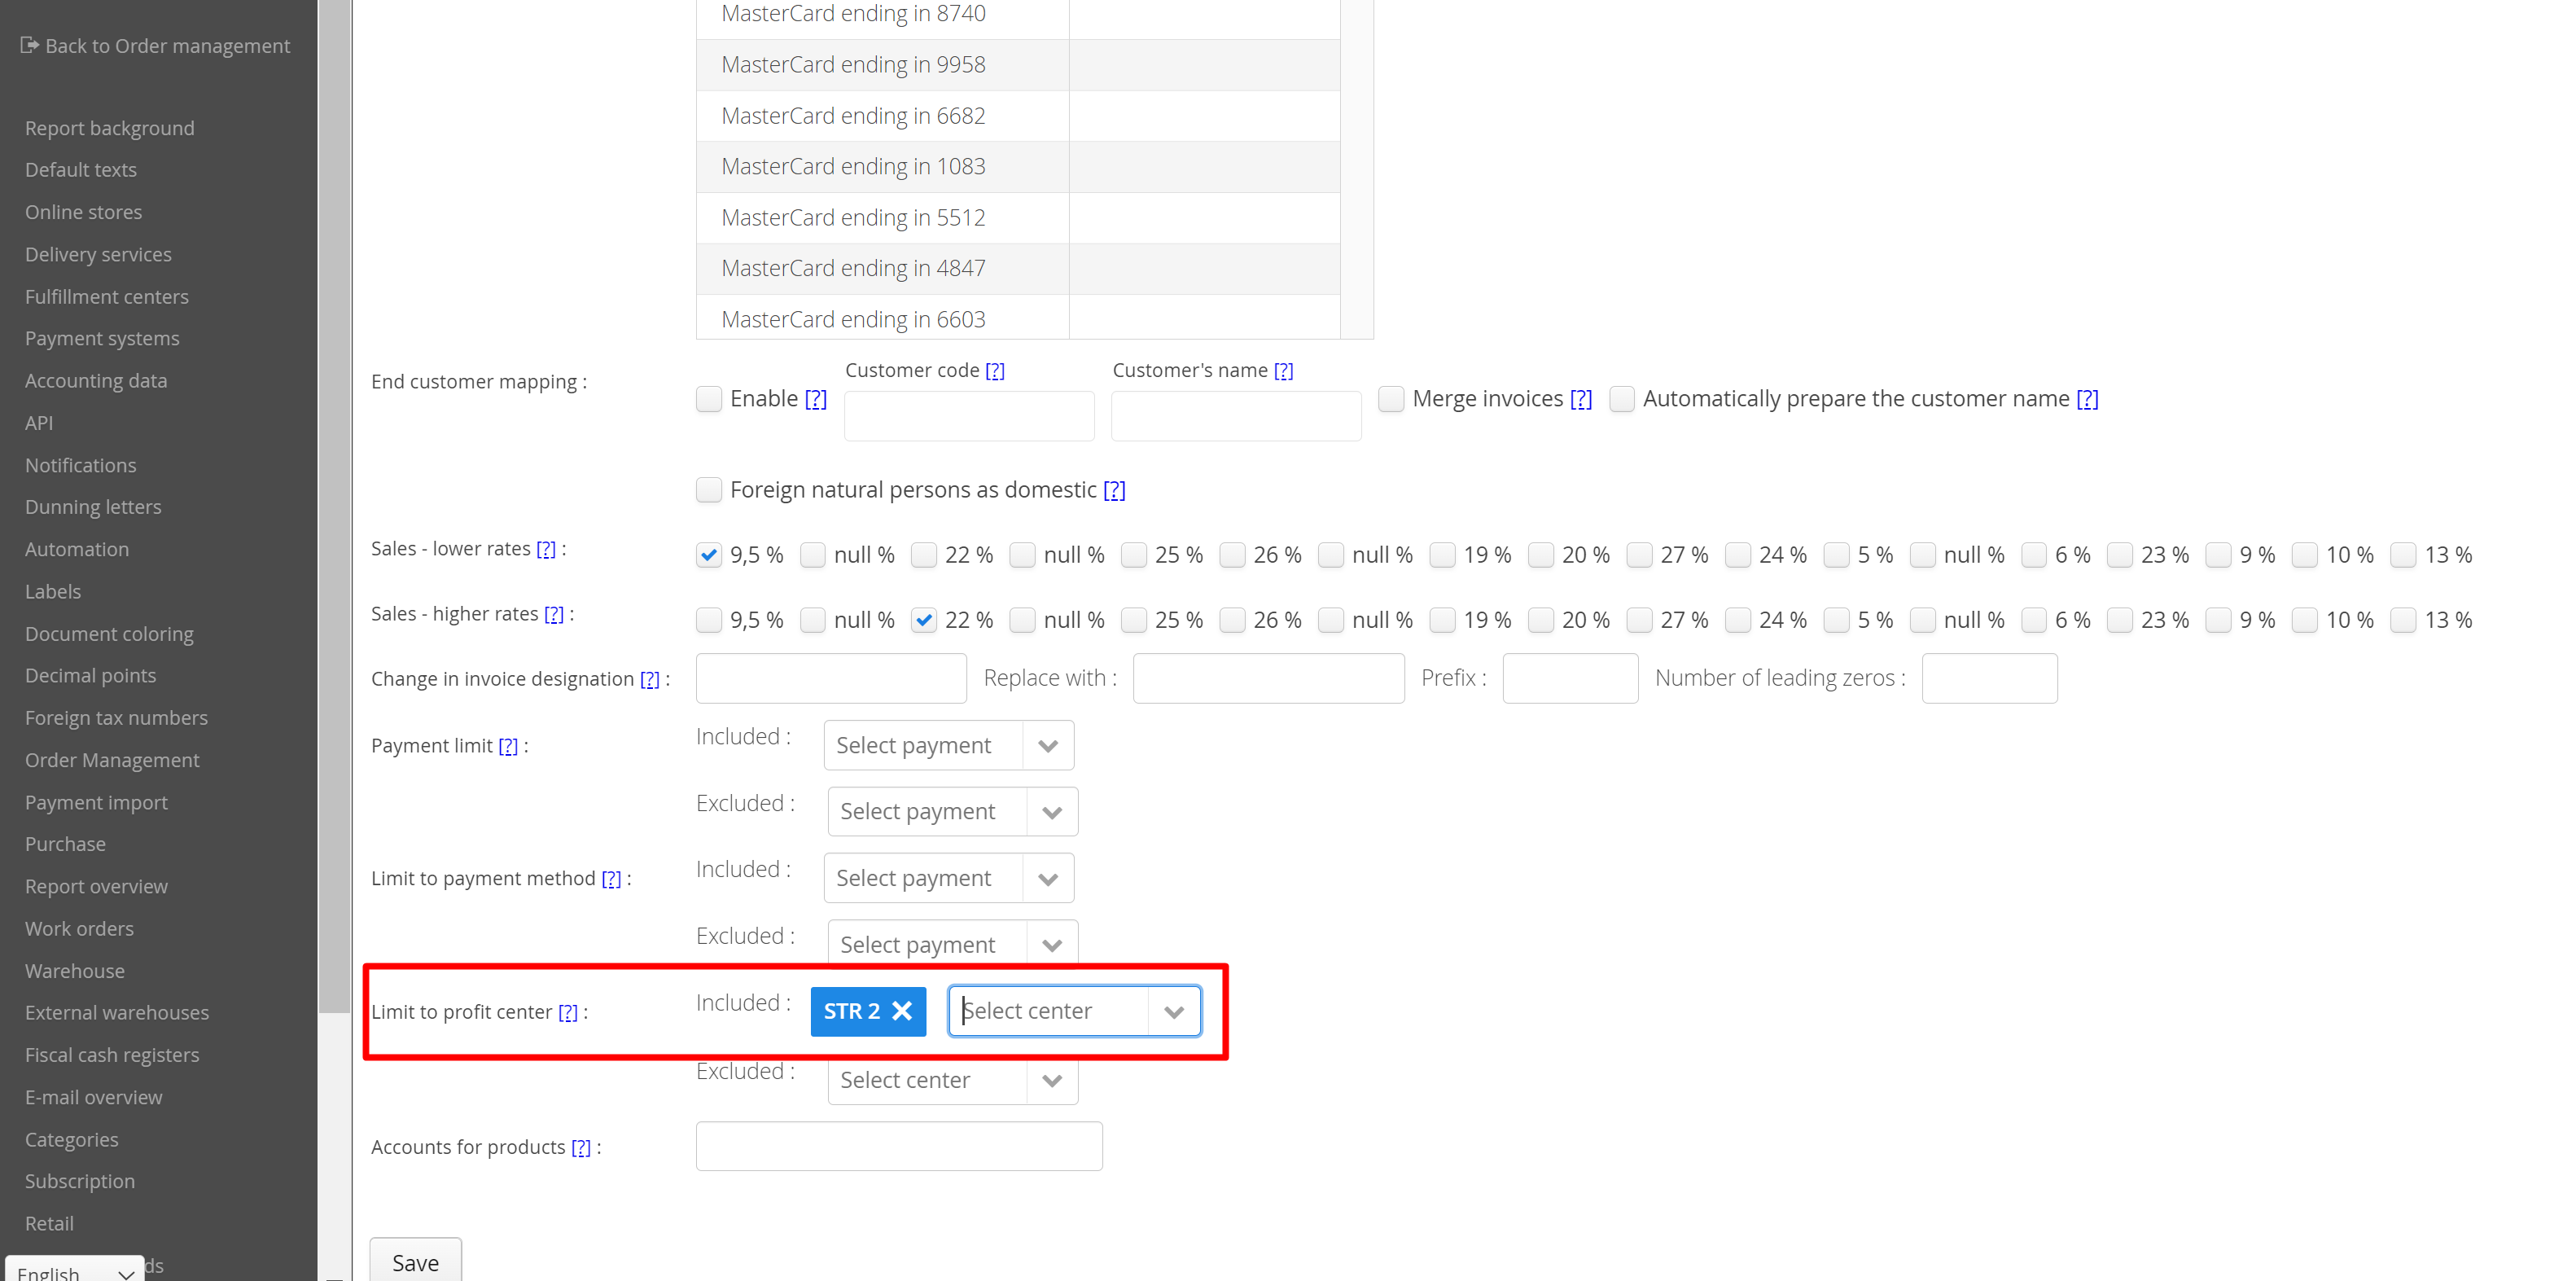Uncheck 9,5 % in Sales lower rates
This screenshot has height=1281, width=2576.
point(709,555)
